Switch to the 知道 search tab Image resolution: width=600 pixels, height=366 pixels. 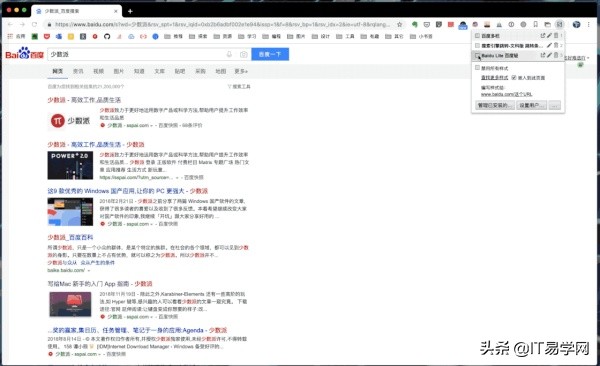click(139, 71)
